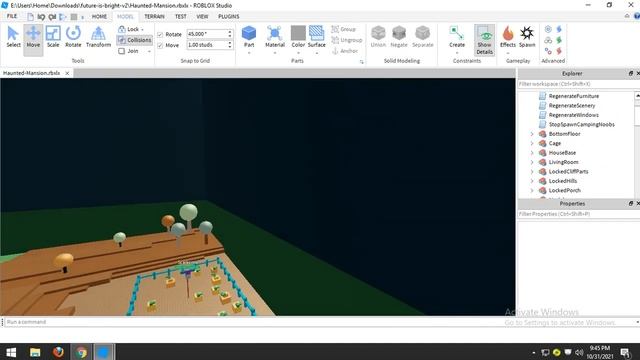
Task: Pick the Scale tool
Action: (53, 37)
